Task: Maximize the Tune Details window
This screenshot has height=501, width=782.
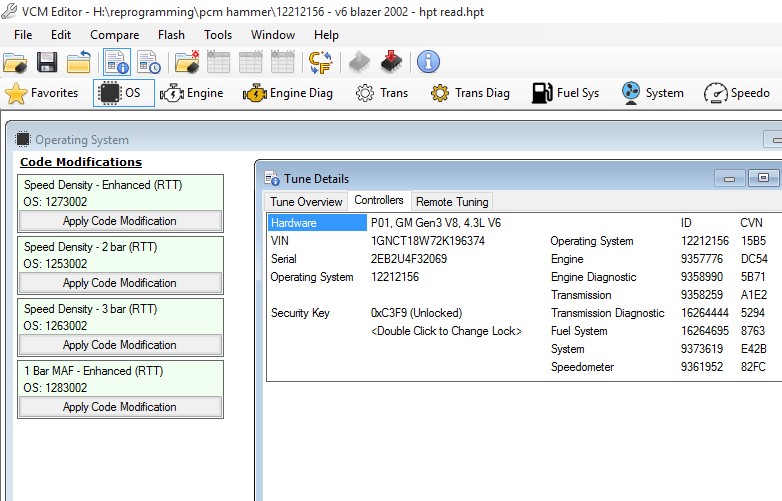Action: [763, 178]
